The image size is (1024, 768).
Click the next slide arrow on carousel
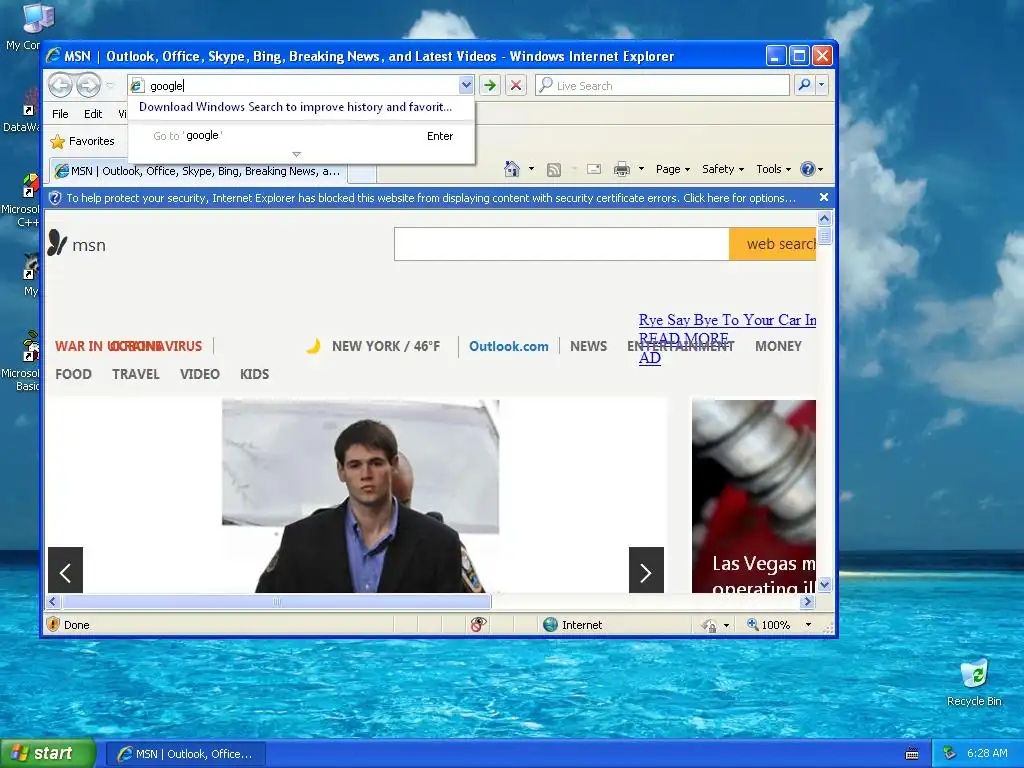tap(646, 569)
